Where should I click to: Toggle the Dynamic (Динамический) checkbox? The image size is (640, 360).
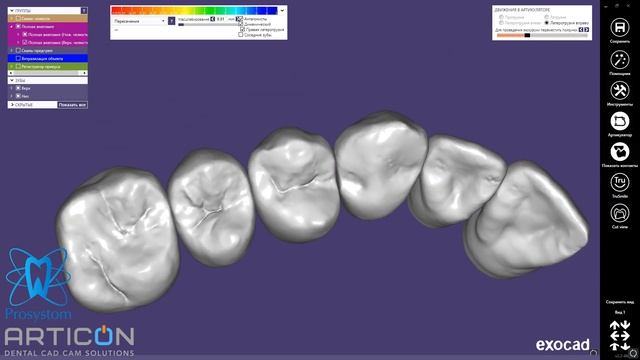[x=241, y=24]
